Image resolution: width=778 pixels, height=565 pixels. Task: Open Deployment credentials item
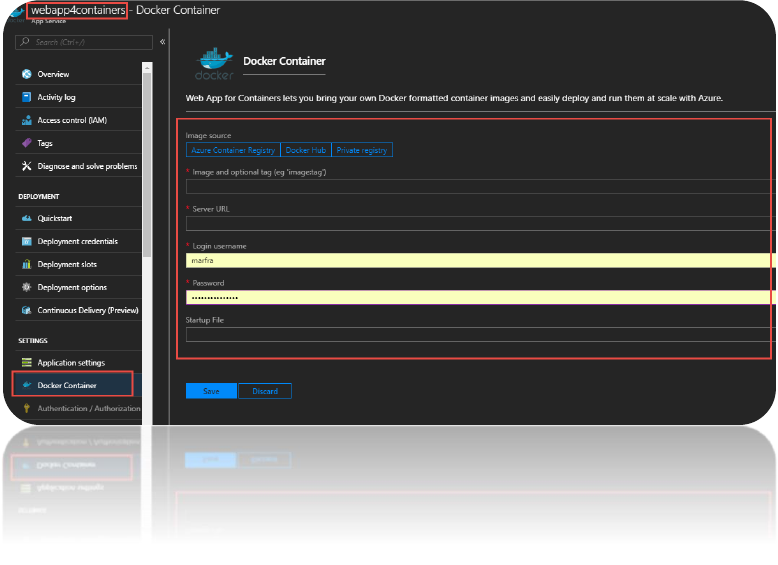pyautogui.click(x=78, y=241)
